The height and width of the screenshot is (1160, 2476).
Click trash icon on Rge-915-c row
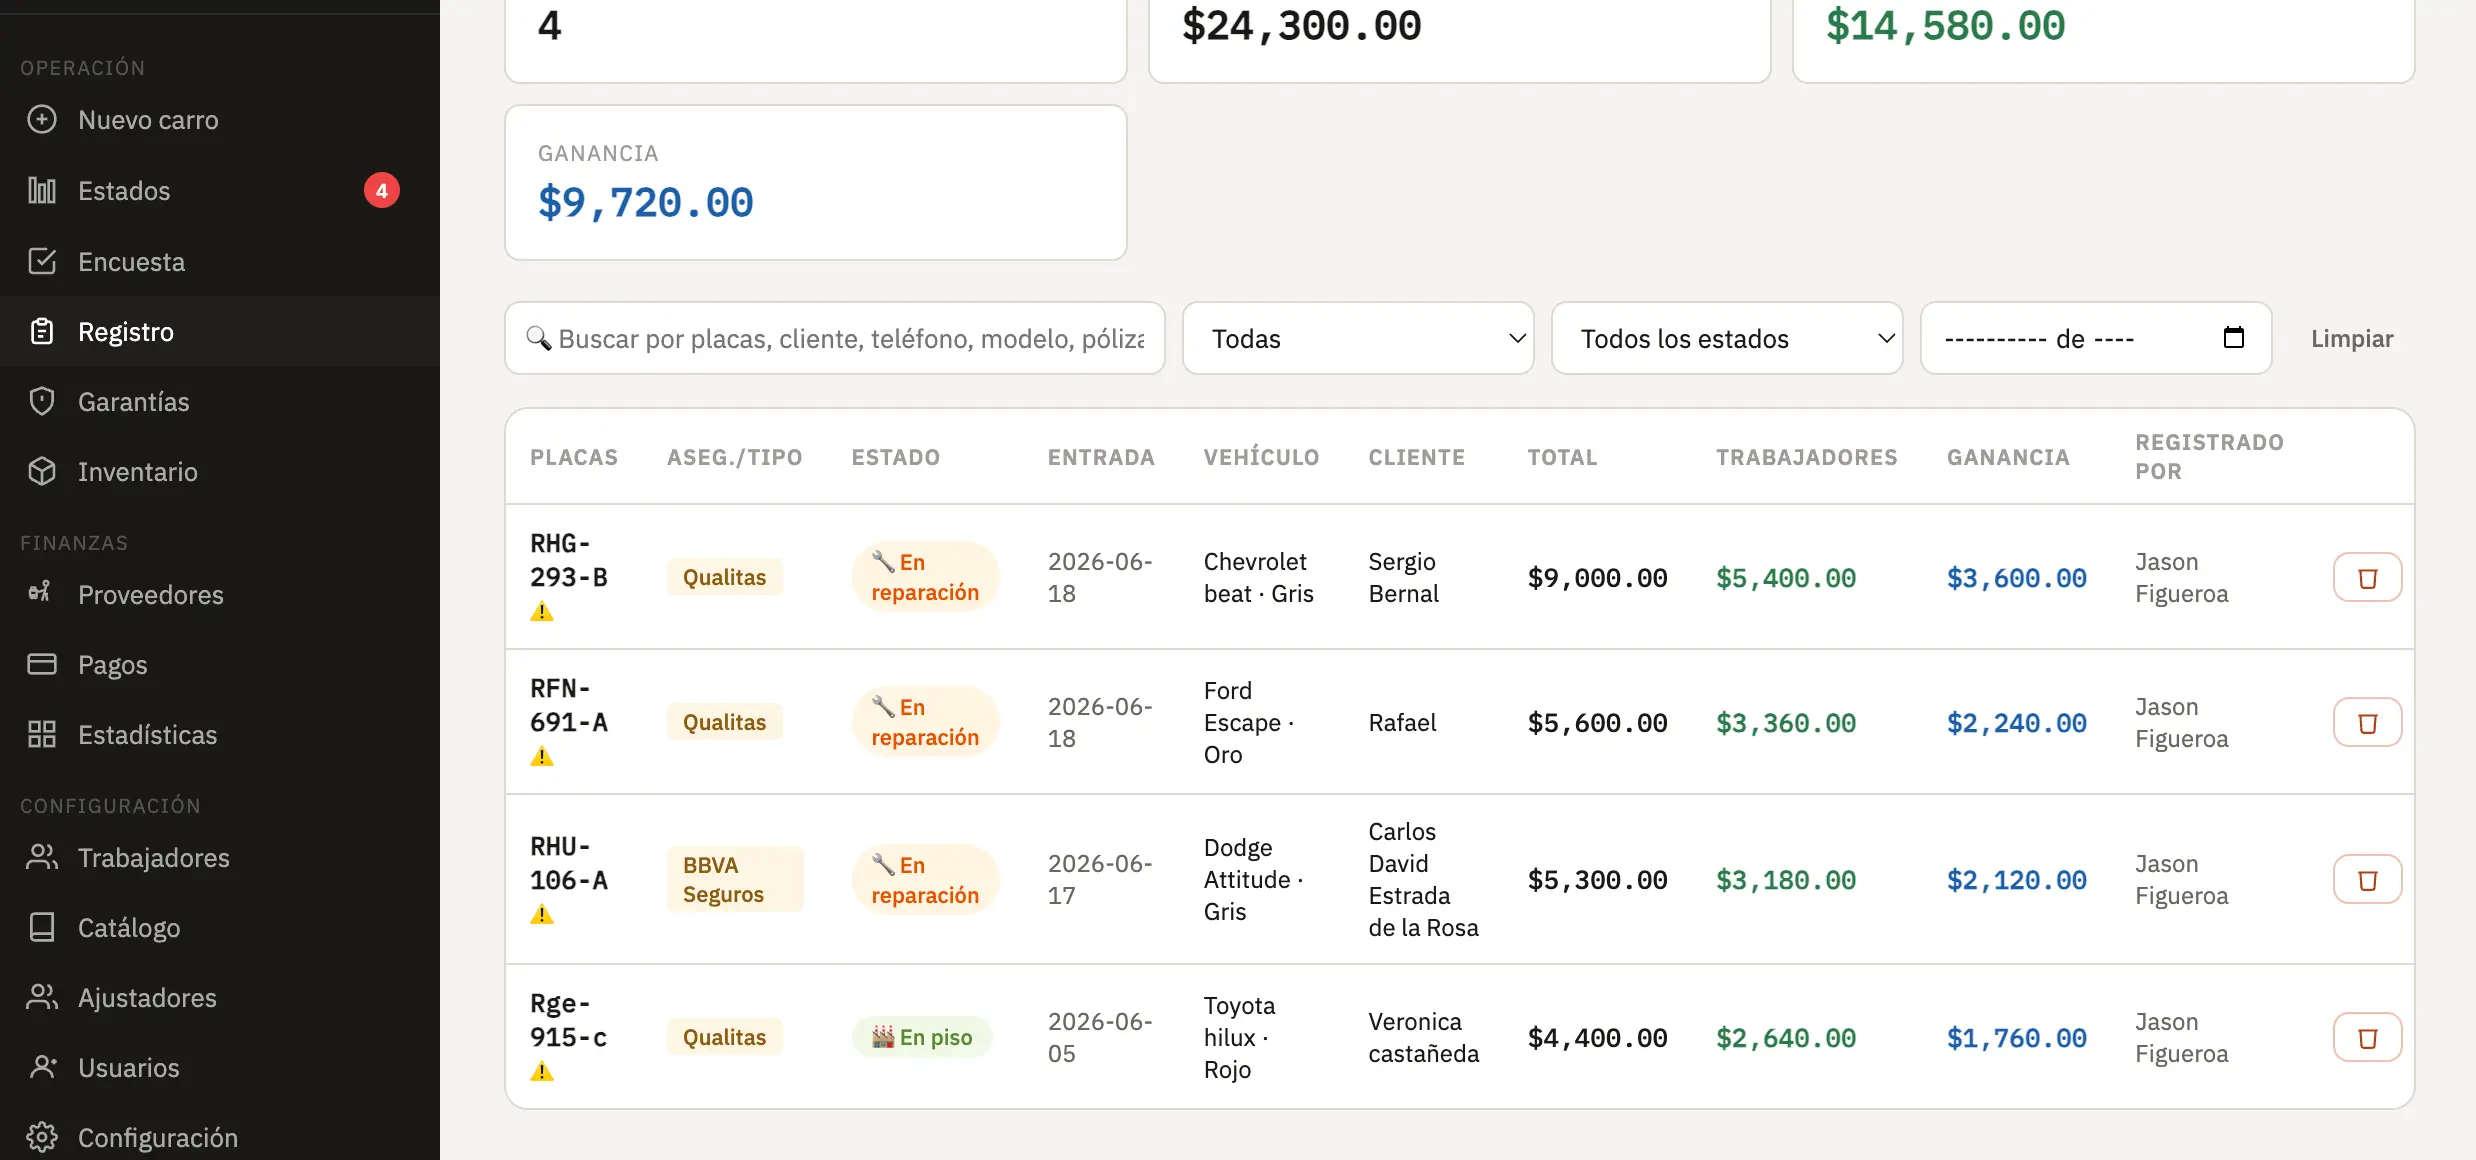coord(2367,1038)
